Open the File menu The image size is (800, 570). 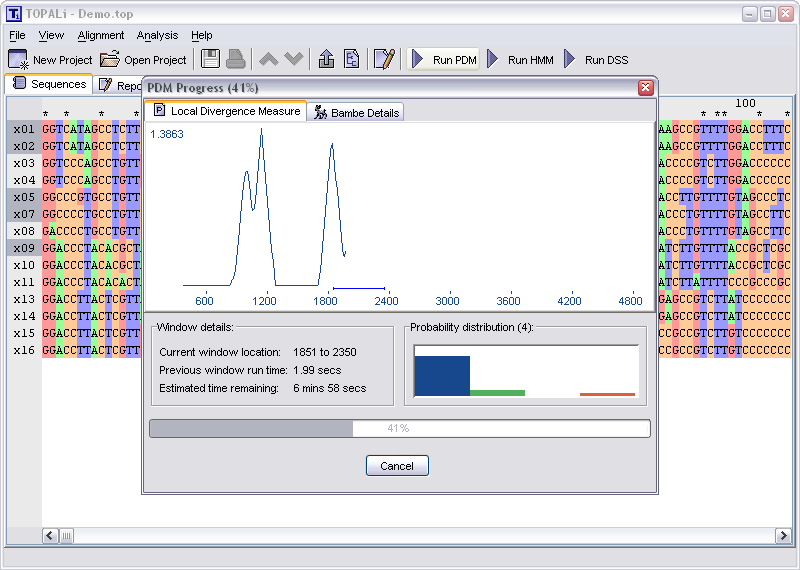(x=17, y=35)
